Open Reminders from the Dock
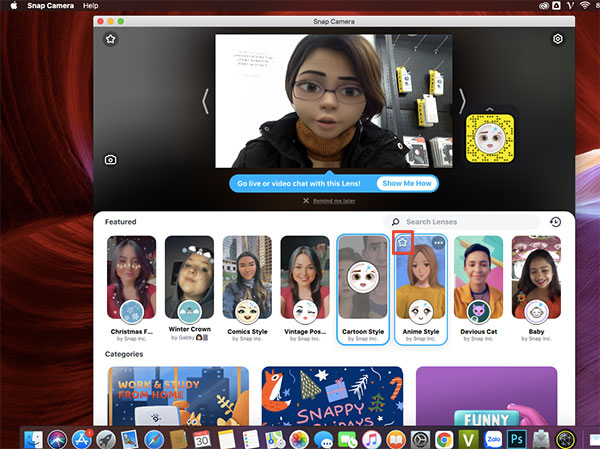Screen dimensions: 600x449 [250, 439]
